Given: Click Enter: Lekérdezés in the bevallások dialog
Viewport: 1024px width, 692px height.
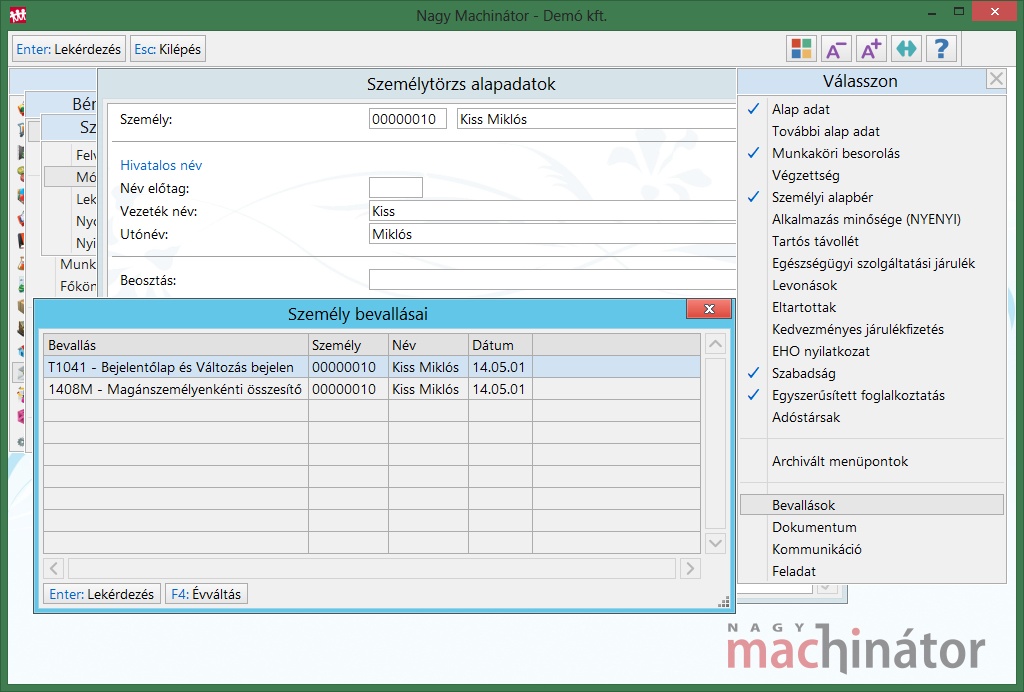Looking at the screenshot, I should [101, 594].
